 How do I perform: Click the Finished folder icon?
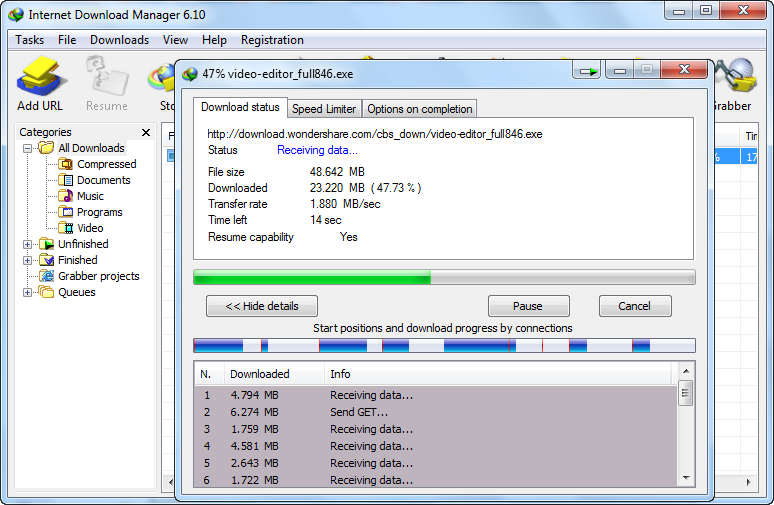click(46, 260)
